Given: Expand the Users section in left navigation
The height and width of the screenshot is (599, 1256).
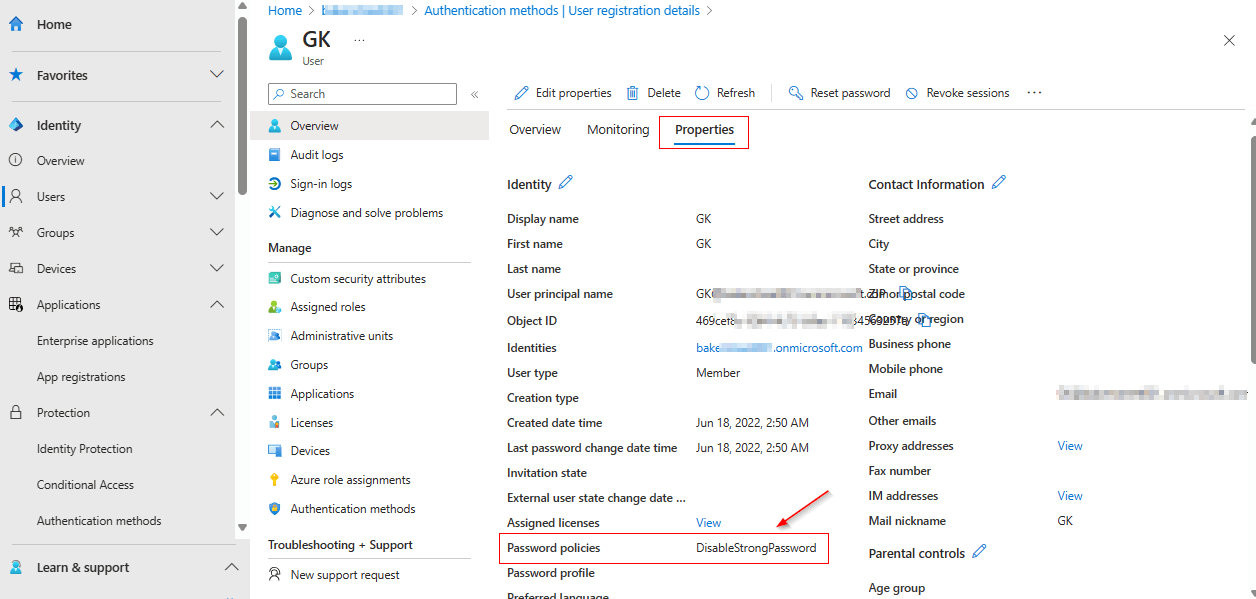Looking at the screenshot, I should pyautogui.click(x=216, y=196).
